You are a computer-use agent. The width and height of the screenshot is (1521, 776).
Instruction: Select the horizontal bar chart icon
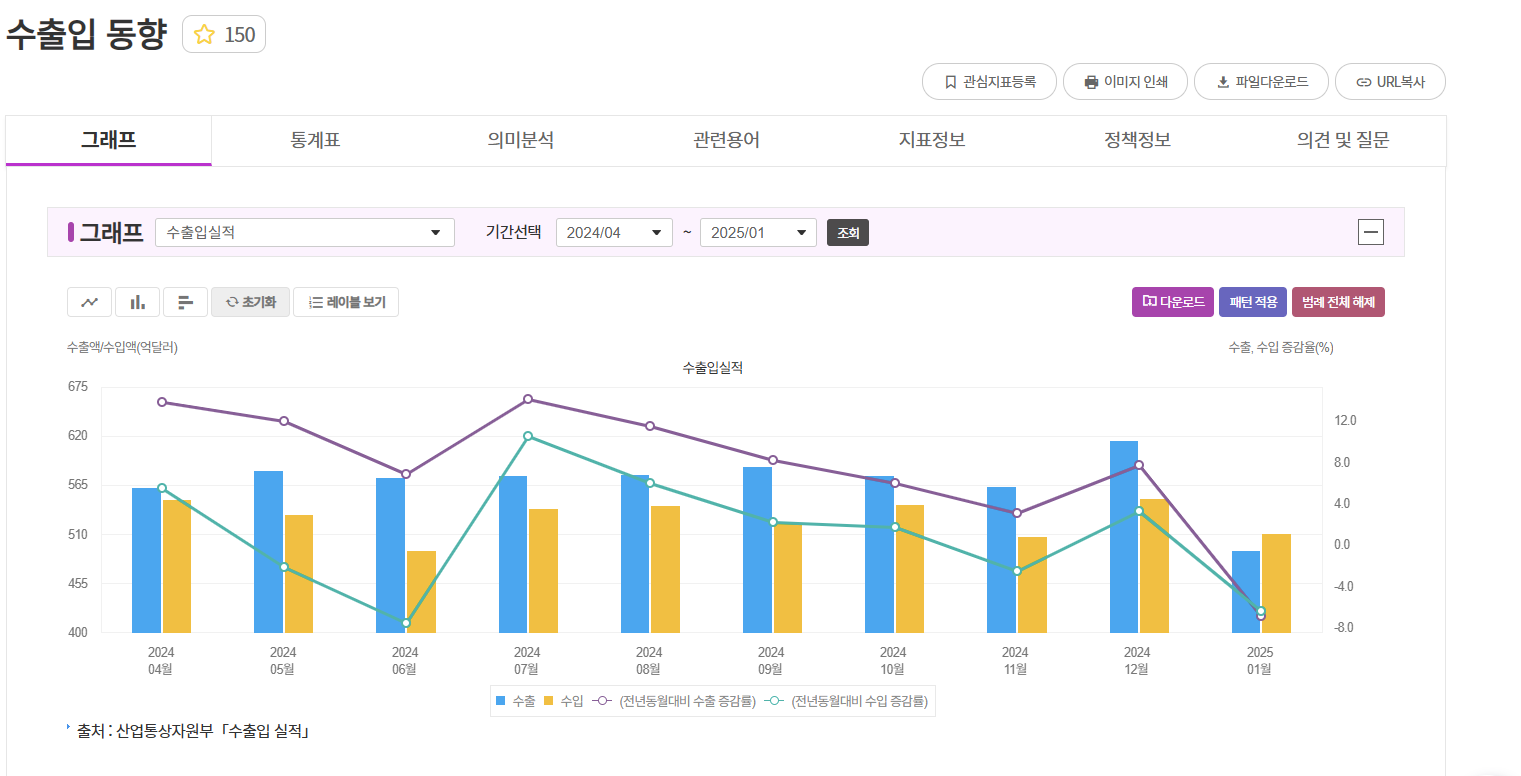tap(185, 301)
